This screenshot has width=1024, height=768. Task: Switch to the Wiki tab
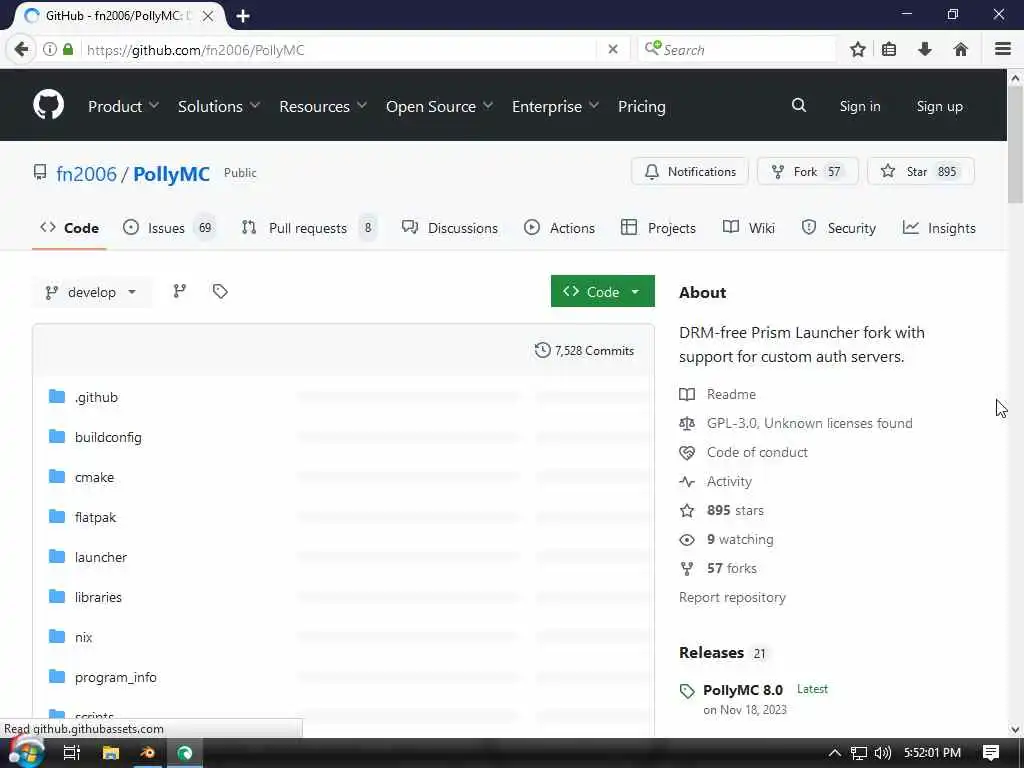748,228
